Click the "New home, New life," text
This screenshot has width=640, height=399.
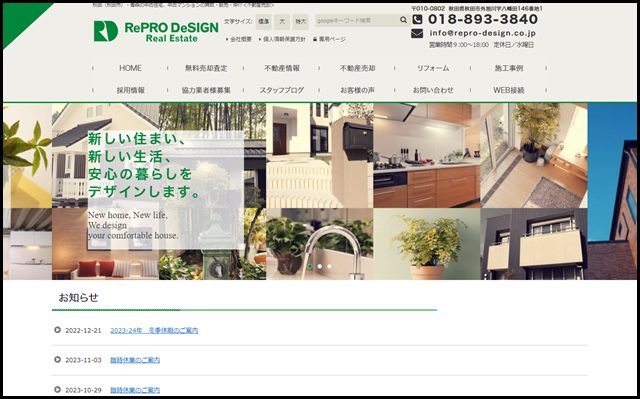click(x=128, y=215)
